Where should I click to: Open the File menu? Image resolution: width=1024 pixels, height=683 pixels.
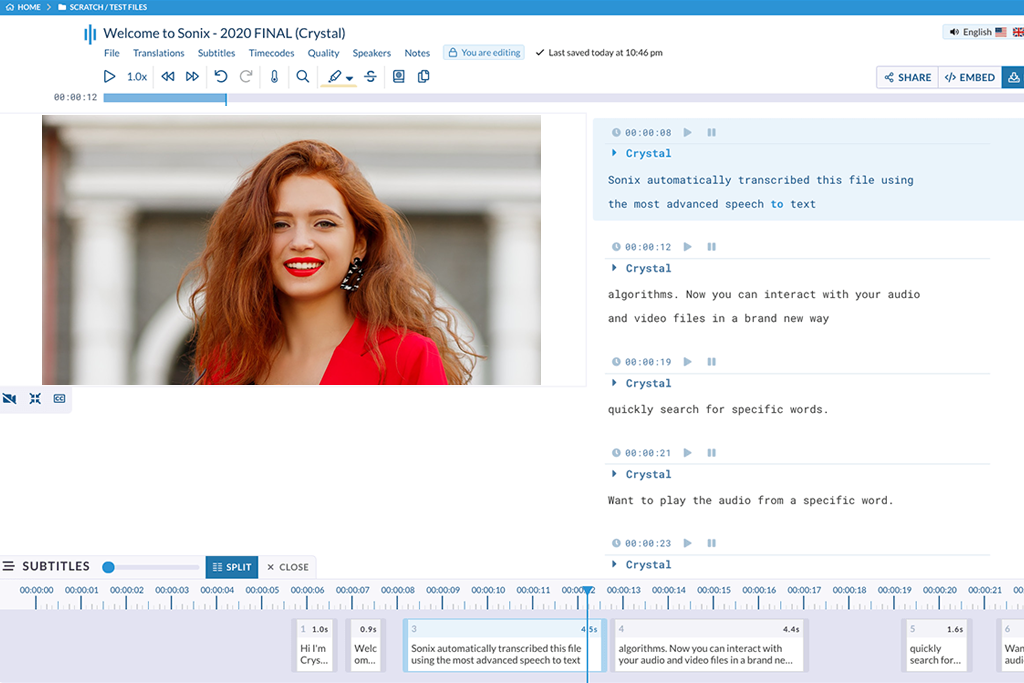112,53
